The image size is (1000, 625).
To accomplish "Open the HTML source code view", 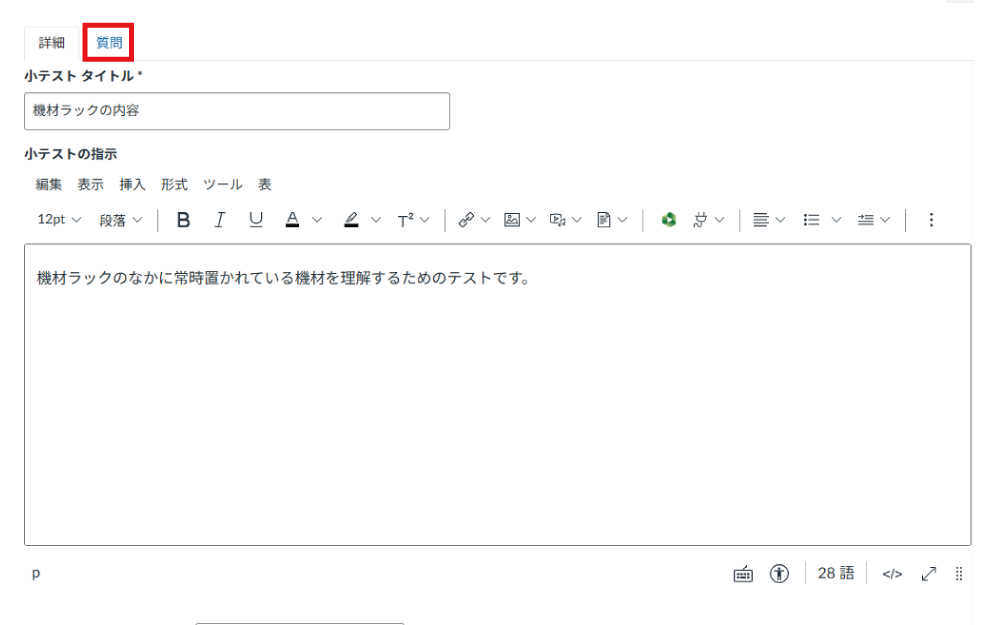I will (x=891, y=573).
